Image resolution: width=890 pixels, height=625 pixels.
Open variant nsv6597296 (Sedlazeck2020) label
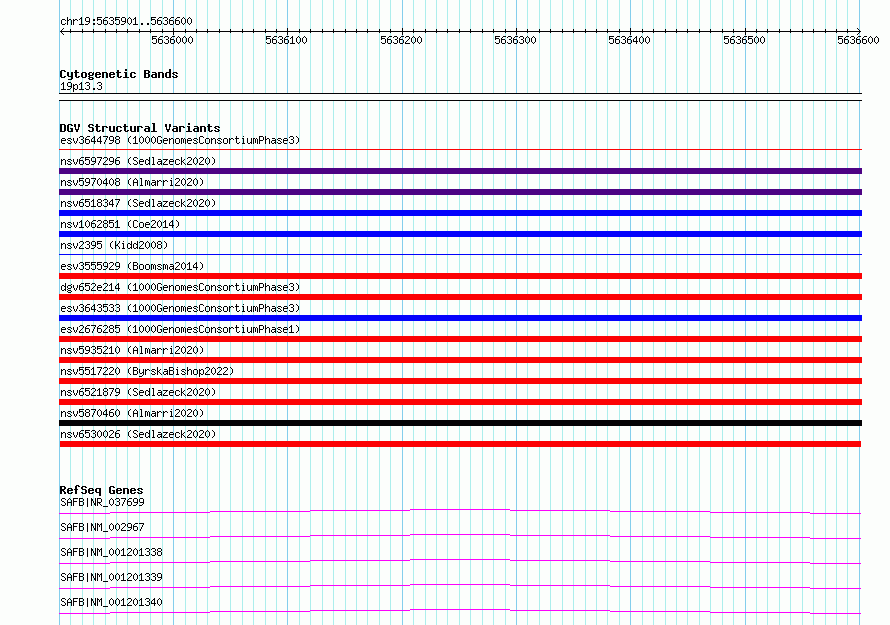click(138, 161)
